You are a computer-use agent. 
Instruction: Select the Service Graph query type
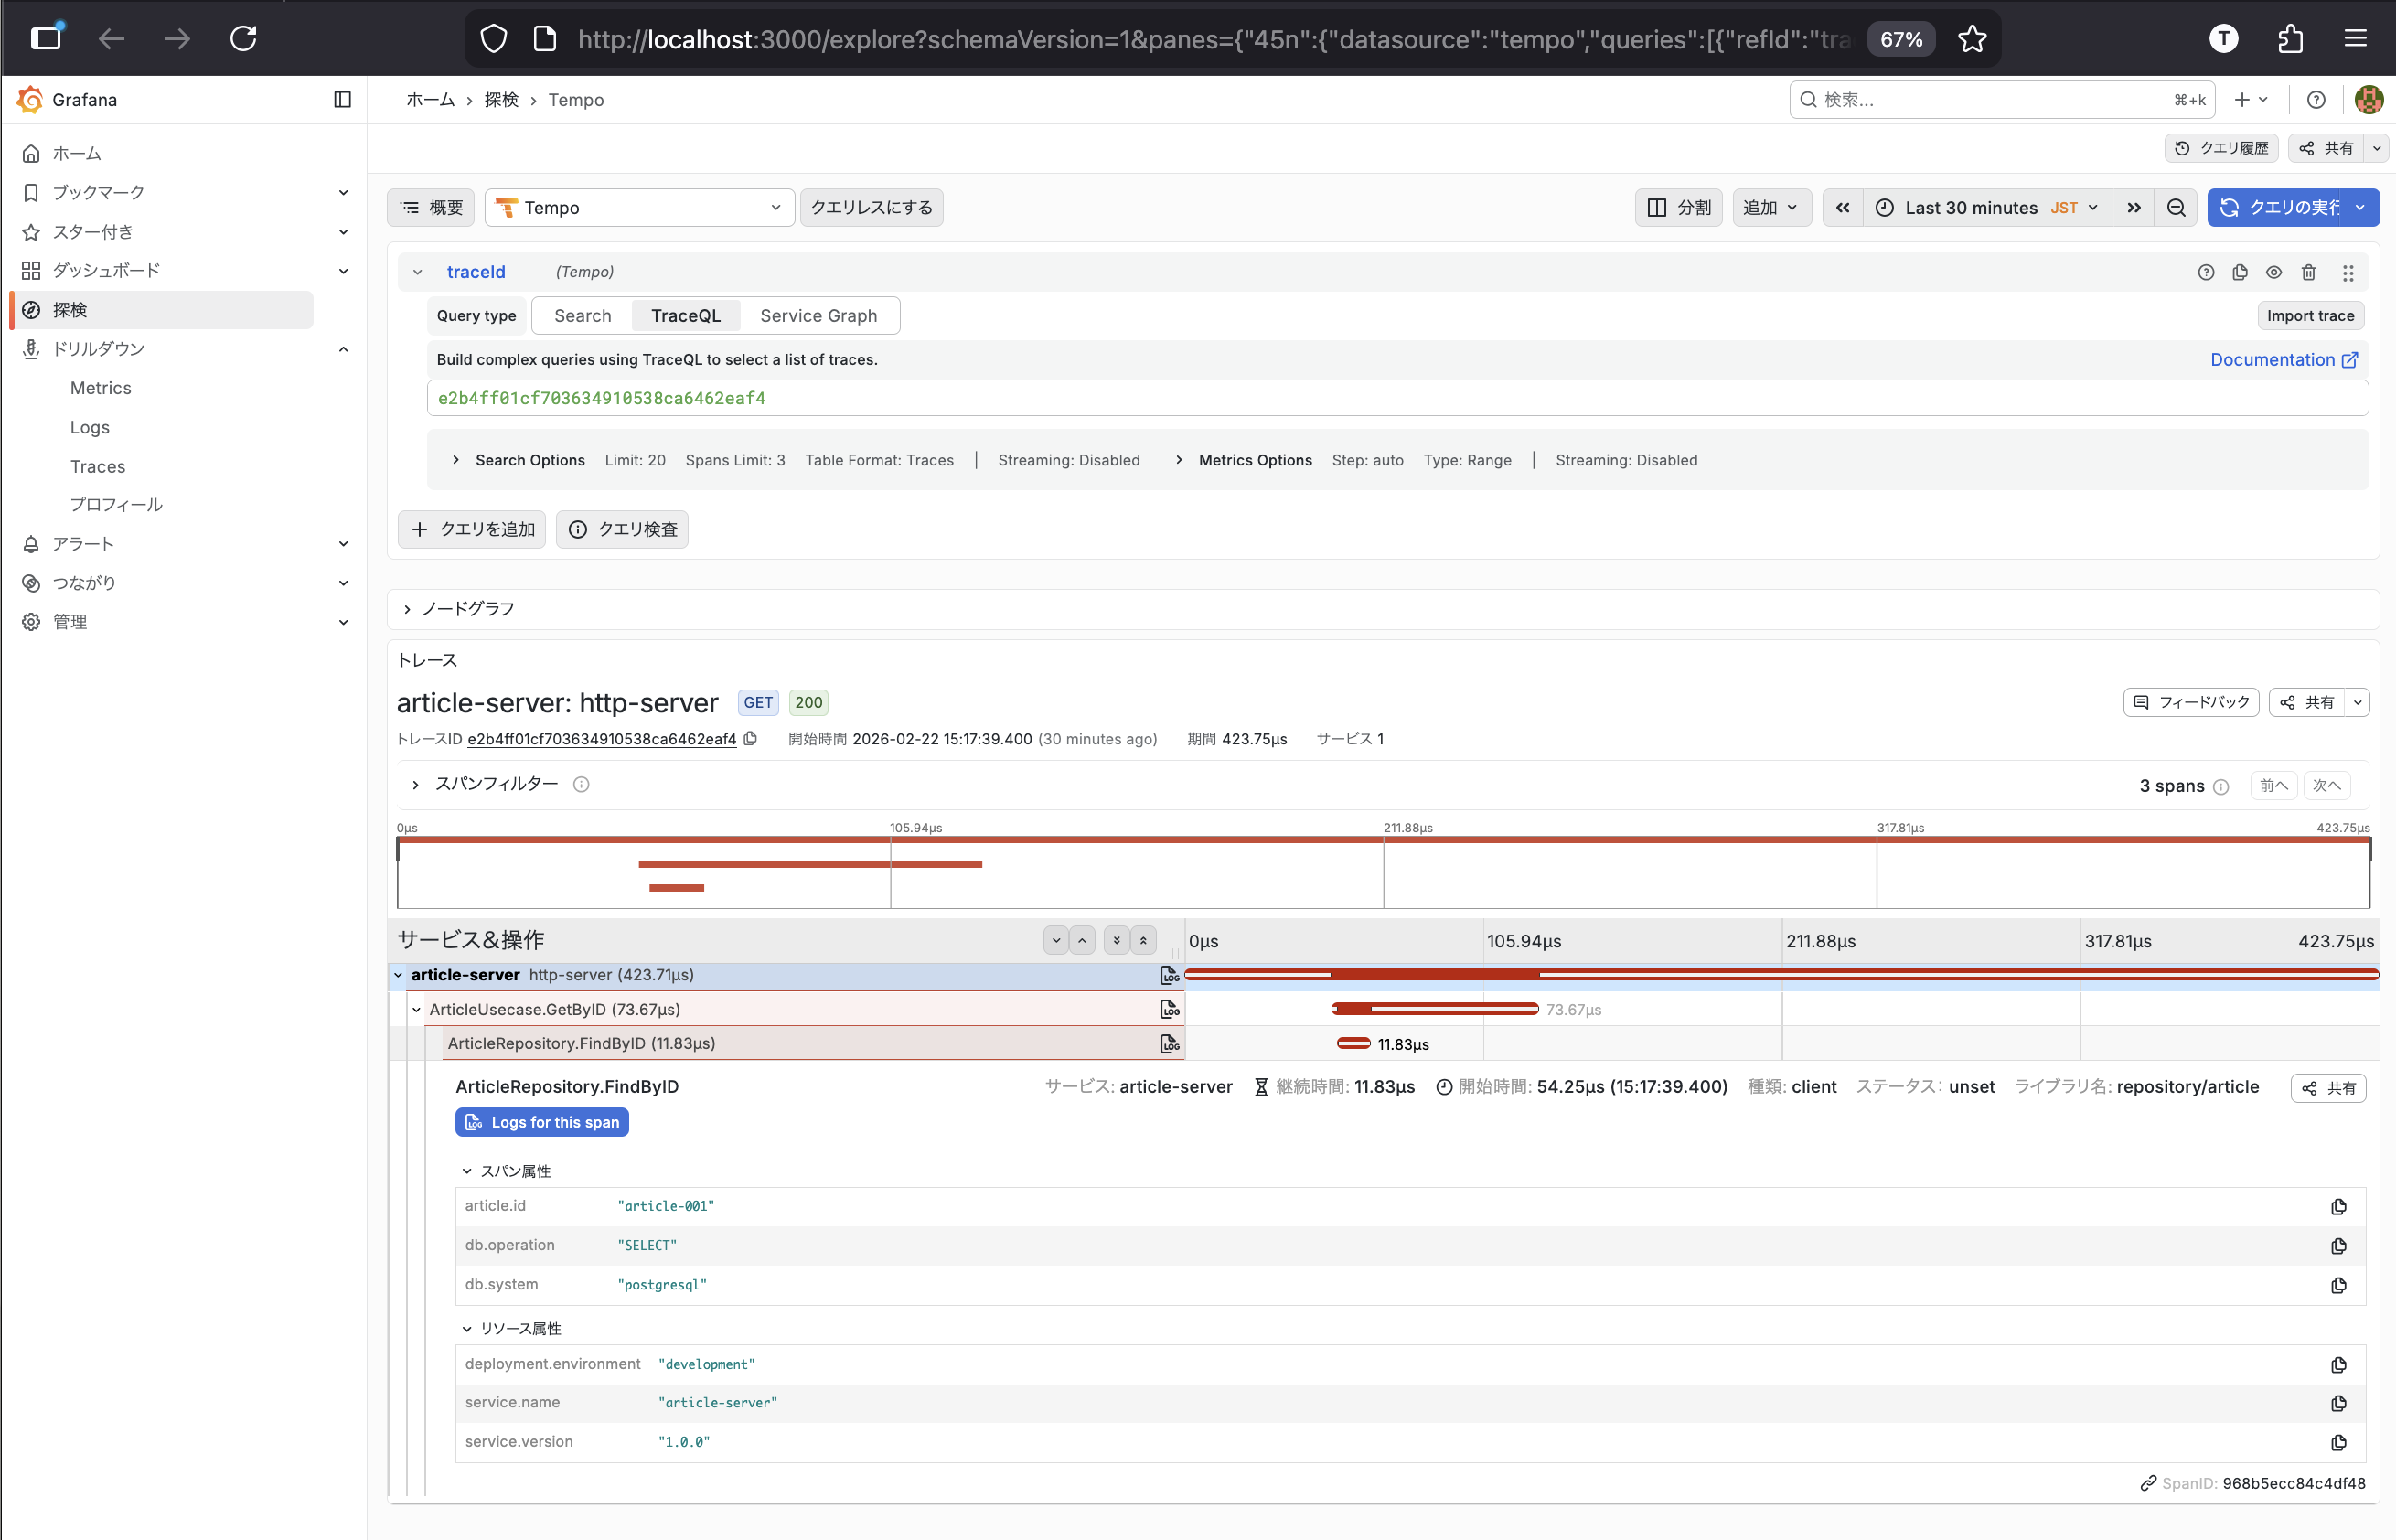coord(818,316)
